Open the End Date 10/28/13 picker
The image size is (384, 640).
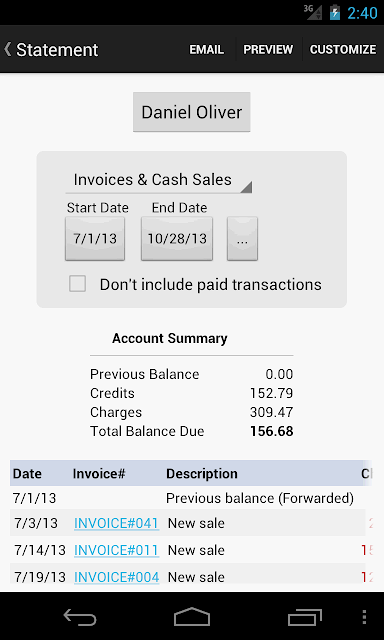[x=177, y=238]
